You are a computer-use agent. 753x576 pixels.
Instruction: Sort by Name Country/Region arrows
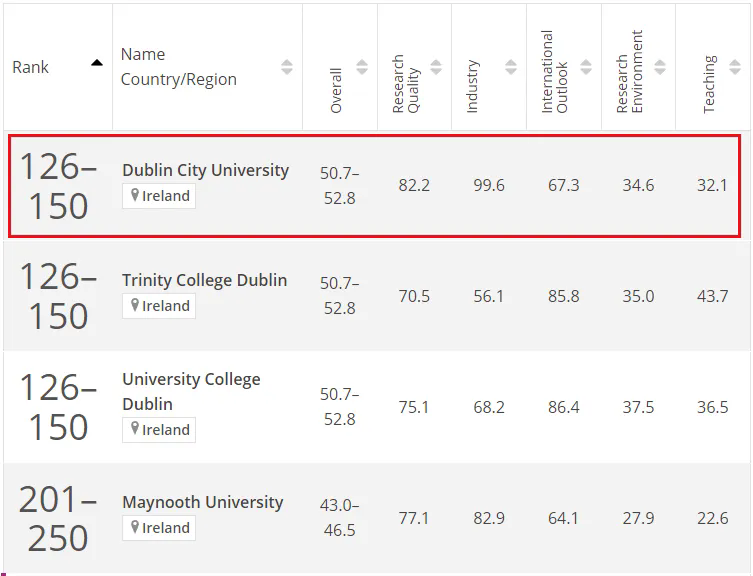(287, 67)
